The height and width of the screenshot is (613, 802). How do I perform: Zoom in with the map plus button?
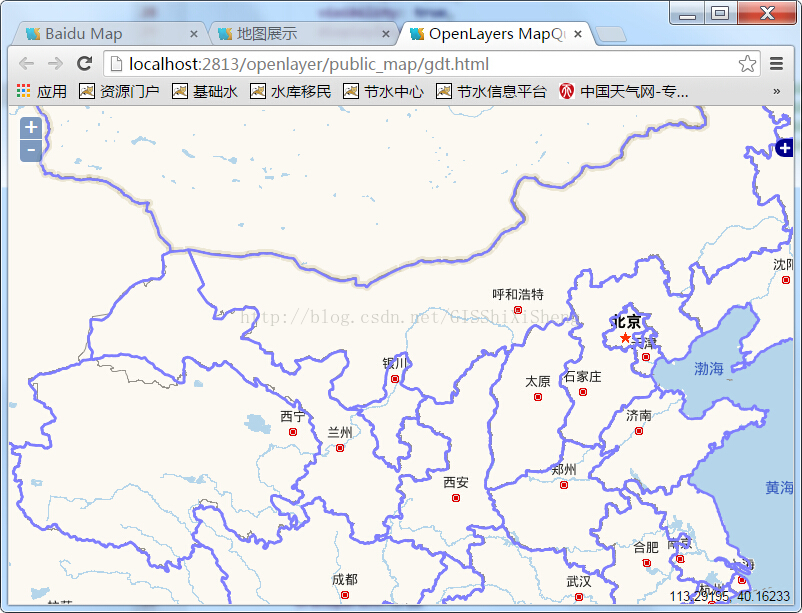(x=31, y=127)
